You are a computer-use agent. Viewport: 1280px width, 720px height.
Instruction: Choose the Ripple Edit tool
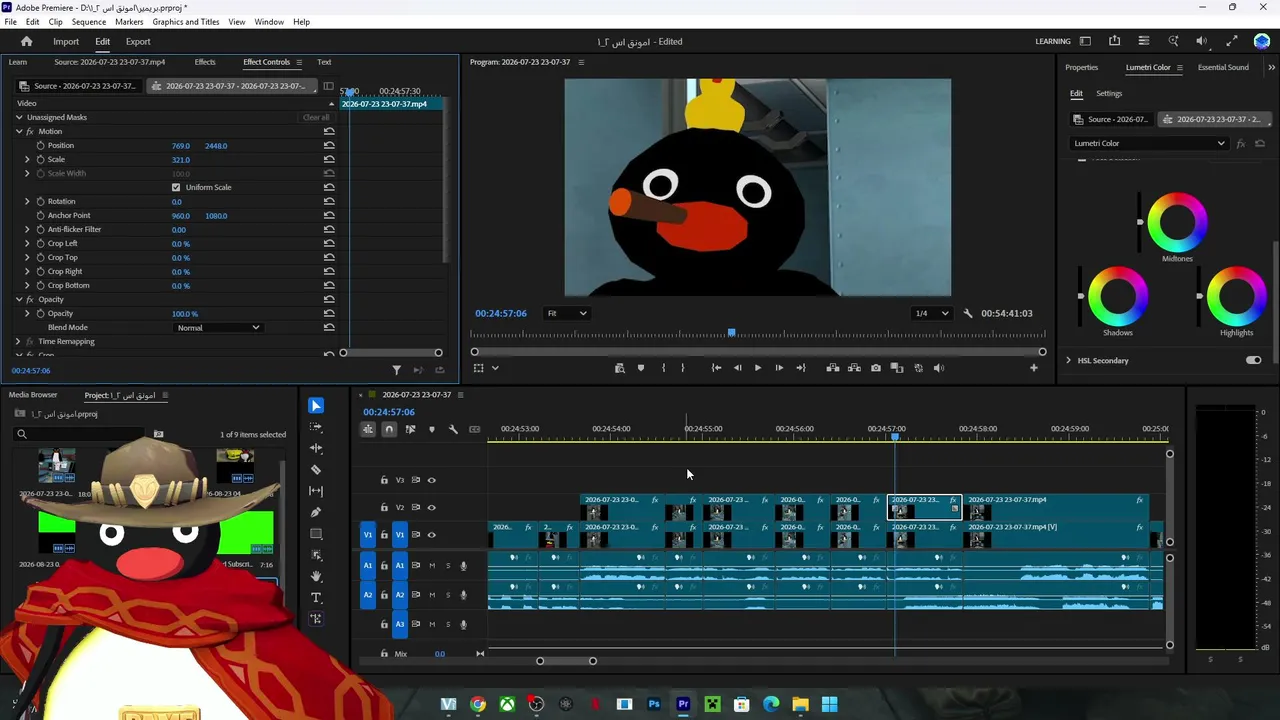tap(316, 448)
